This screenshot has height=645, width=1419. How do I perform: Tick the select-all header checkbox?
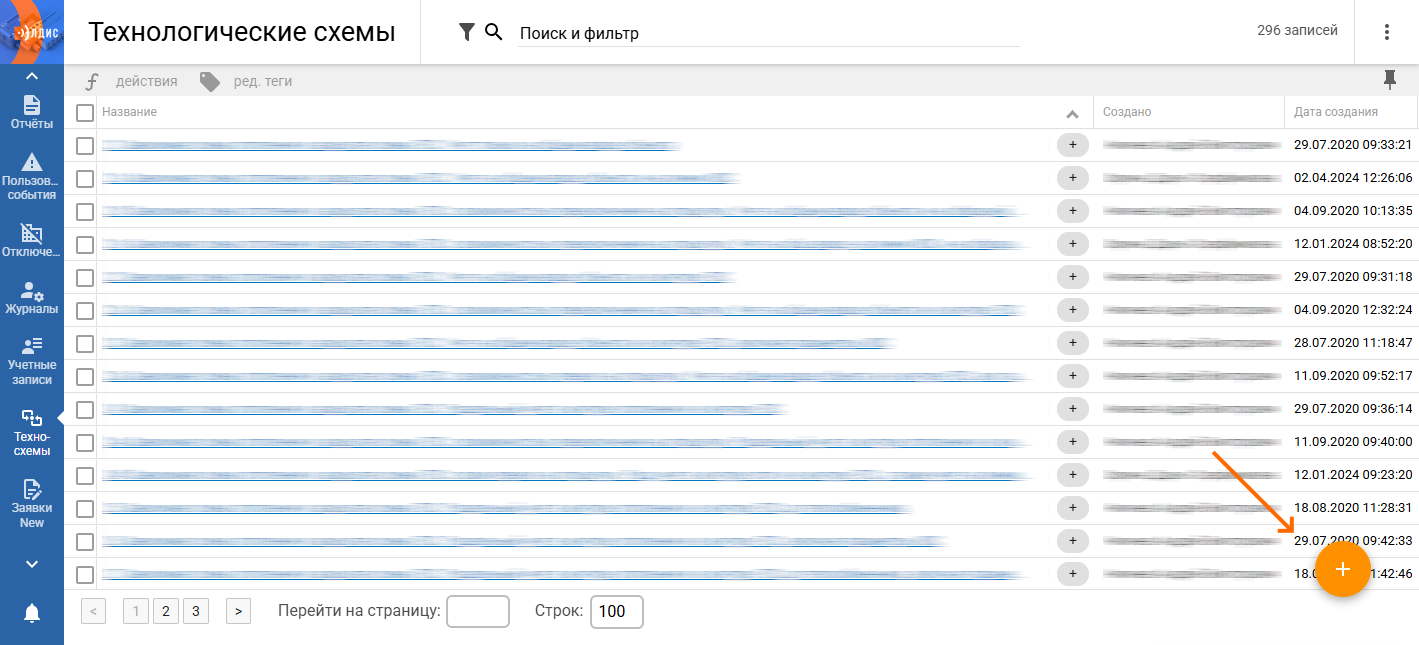point(85,113)
